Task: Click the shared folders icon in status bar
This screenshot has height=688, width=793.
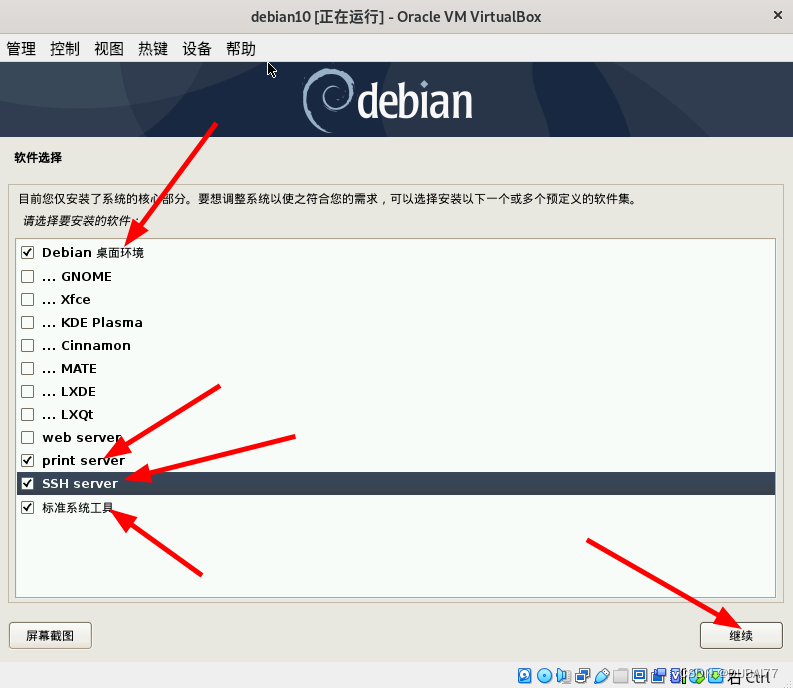Action: pyautogui.click(x=621, y=675)
